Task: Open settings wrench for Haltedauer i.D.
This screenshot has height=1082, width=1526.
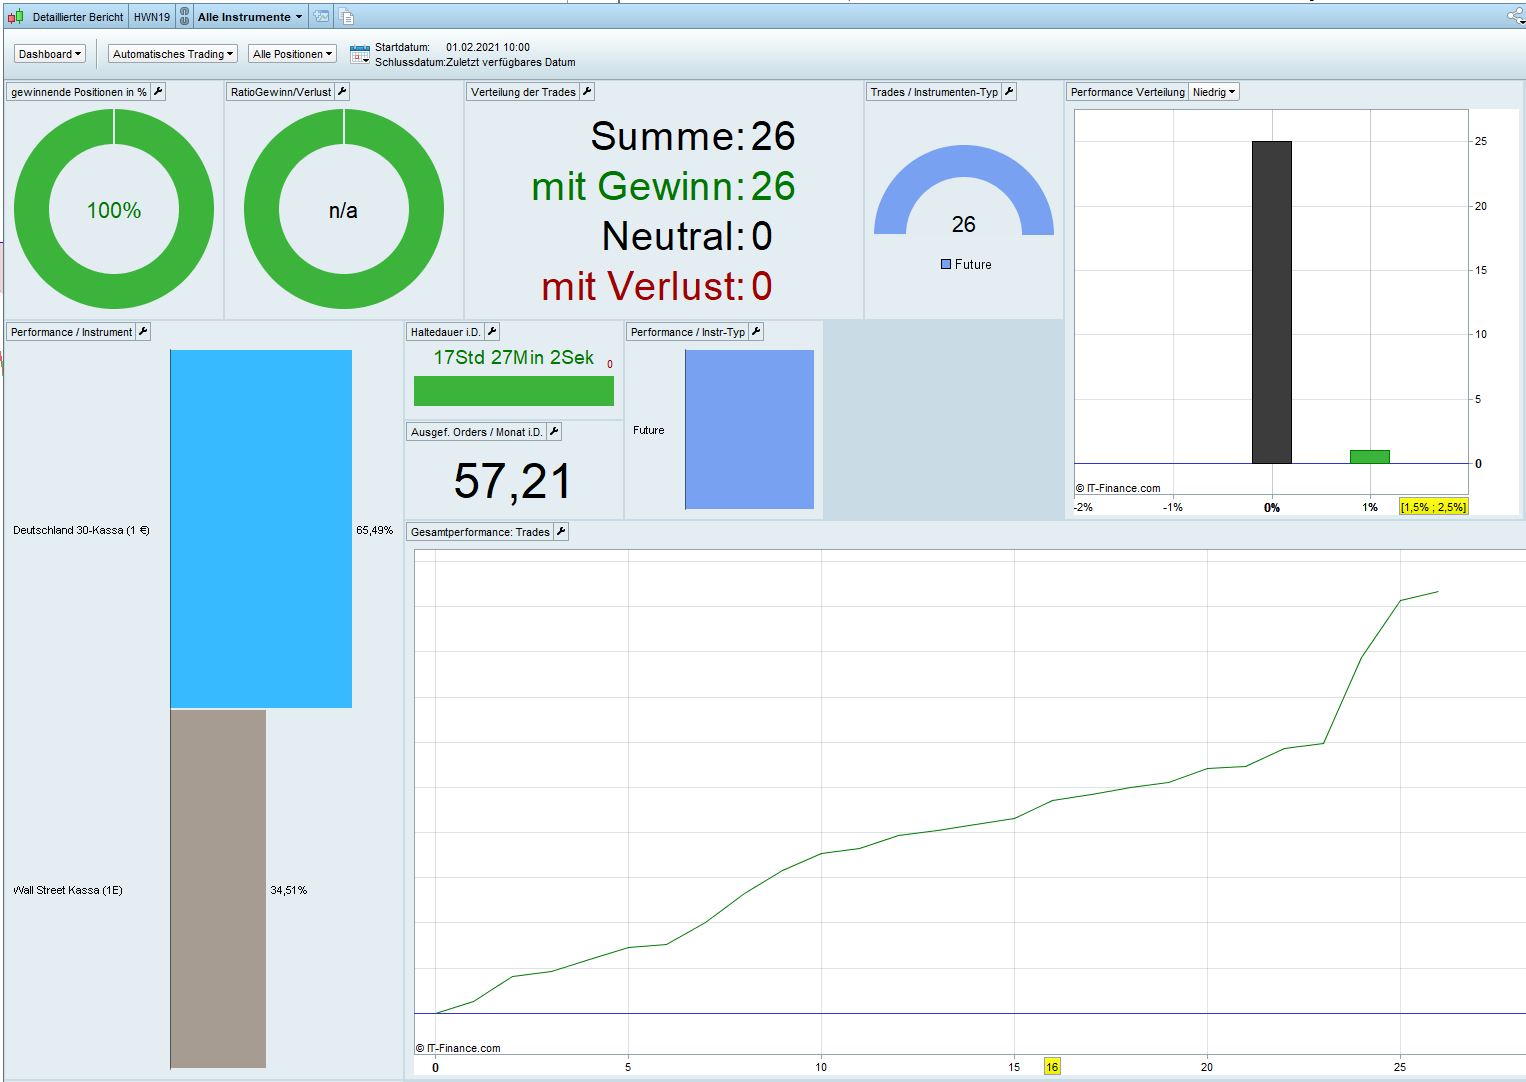Action: pyautogui.click(x=492, y=332)
